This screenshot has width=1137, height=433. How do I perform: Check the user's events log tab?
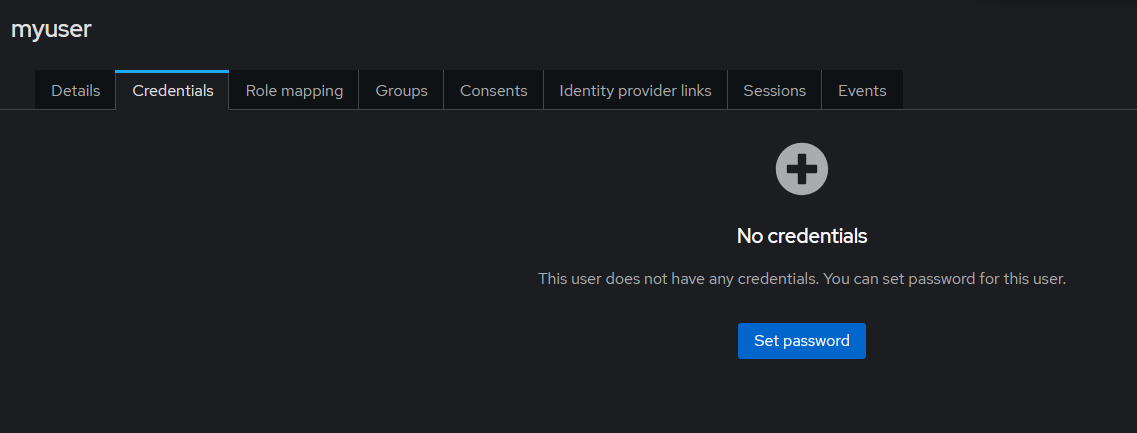(x=862, y=90)
